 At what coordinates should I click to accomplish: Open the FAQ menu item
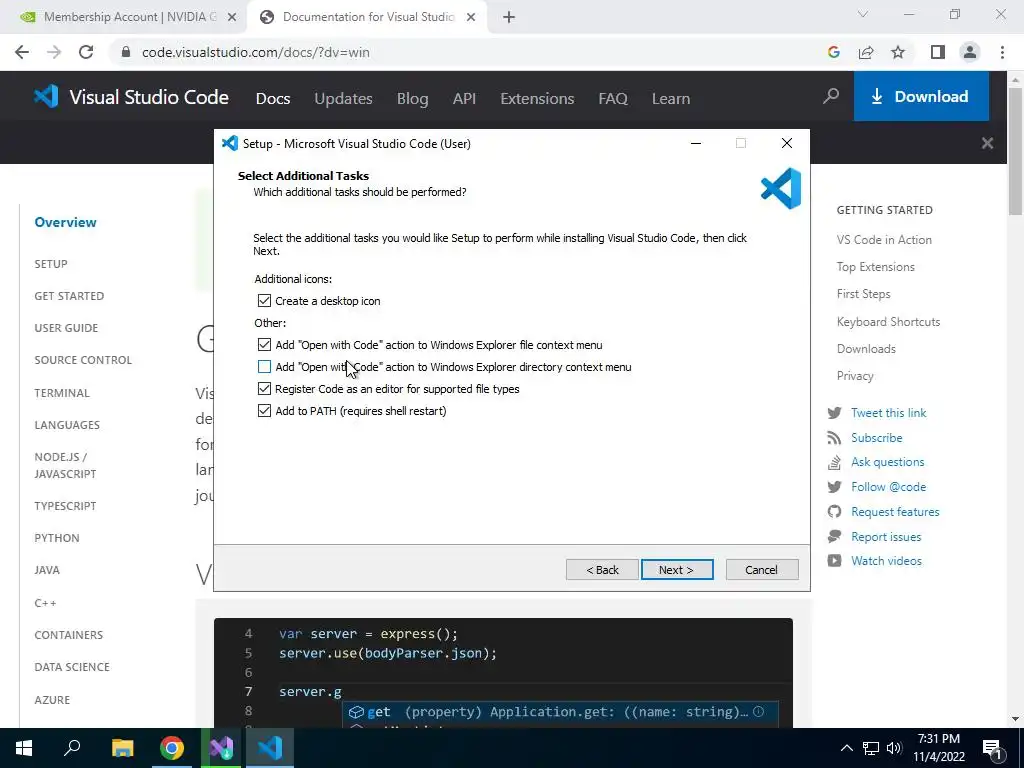[x=613, y=99]
